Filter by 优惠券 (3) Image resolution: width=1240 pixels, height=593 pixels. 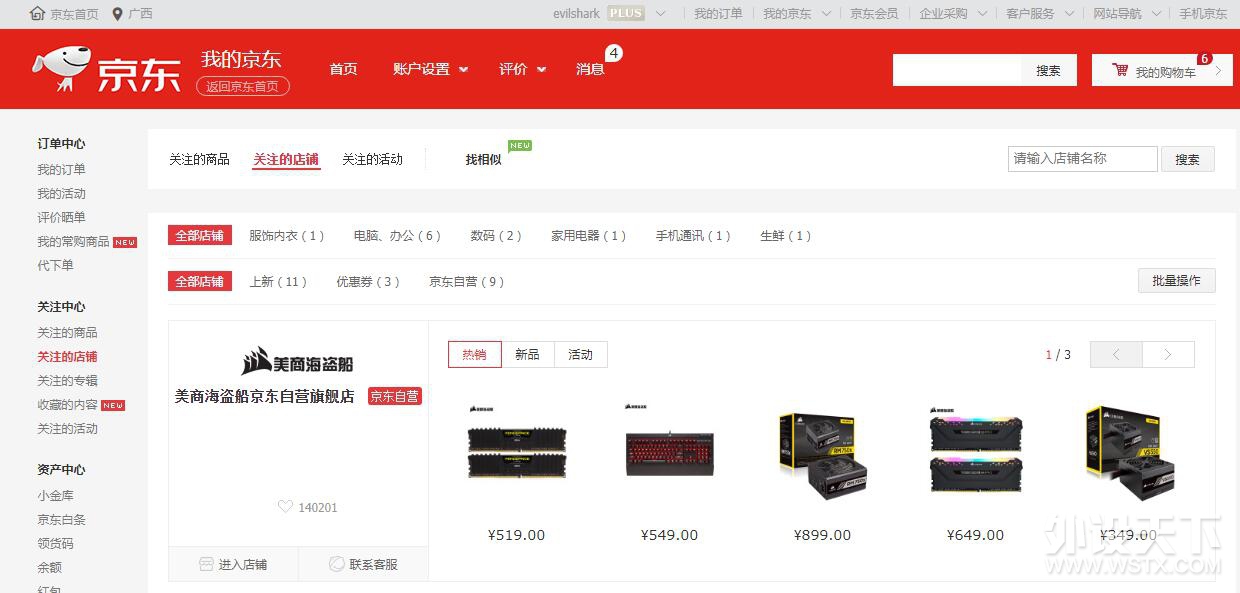[368, 282]
